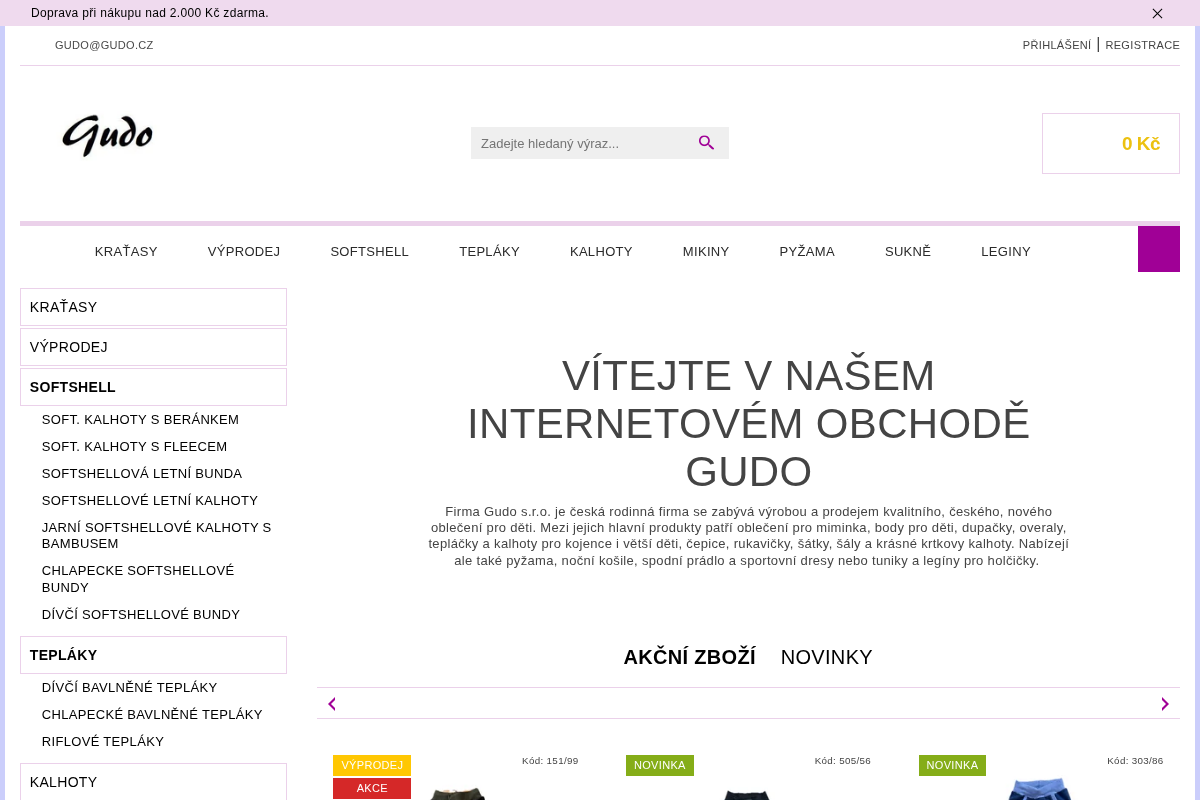Click the NOVINKA badge on product 303/86
The height and width of the screenshot is (800, 1200).
point(952,765)
